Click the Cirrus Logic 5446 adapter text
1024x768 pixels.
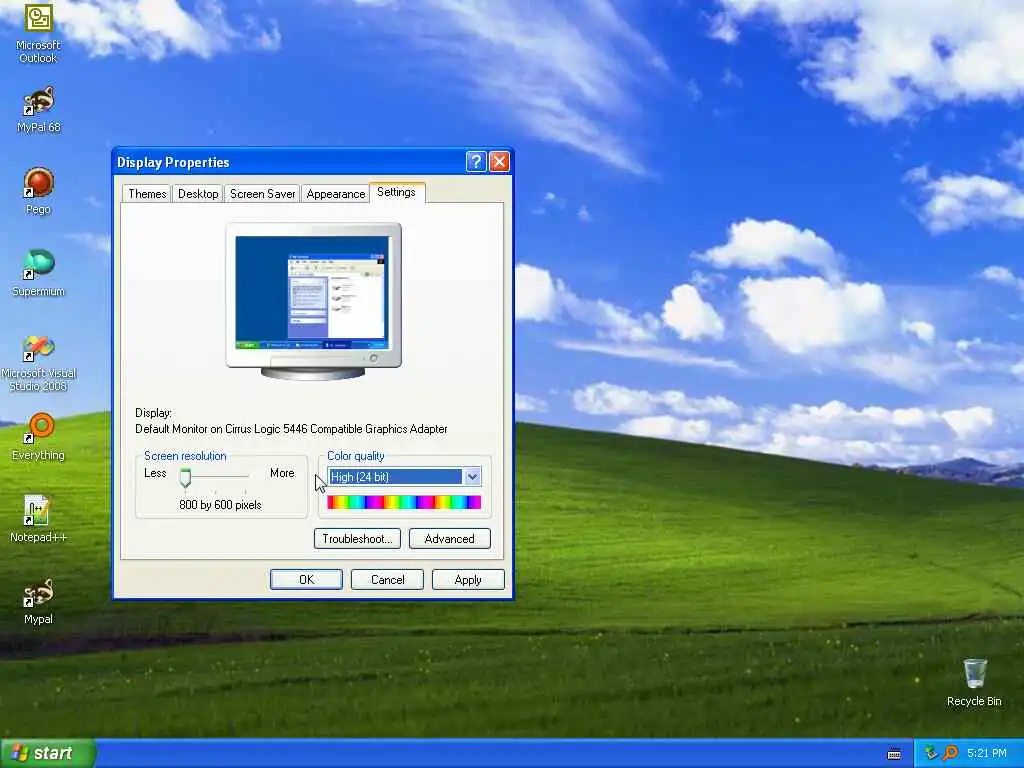pos(291,429)
